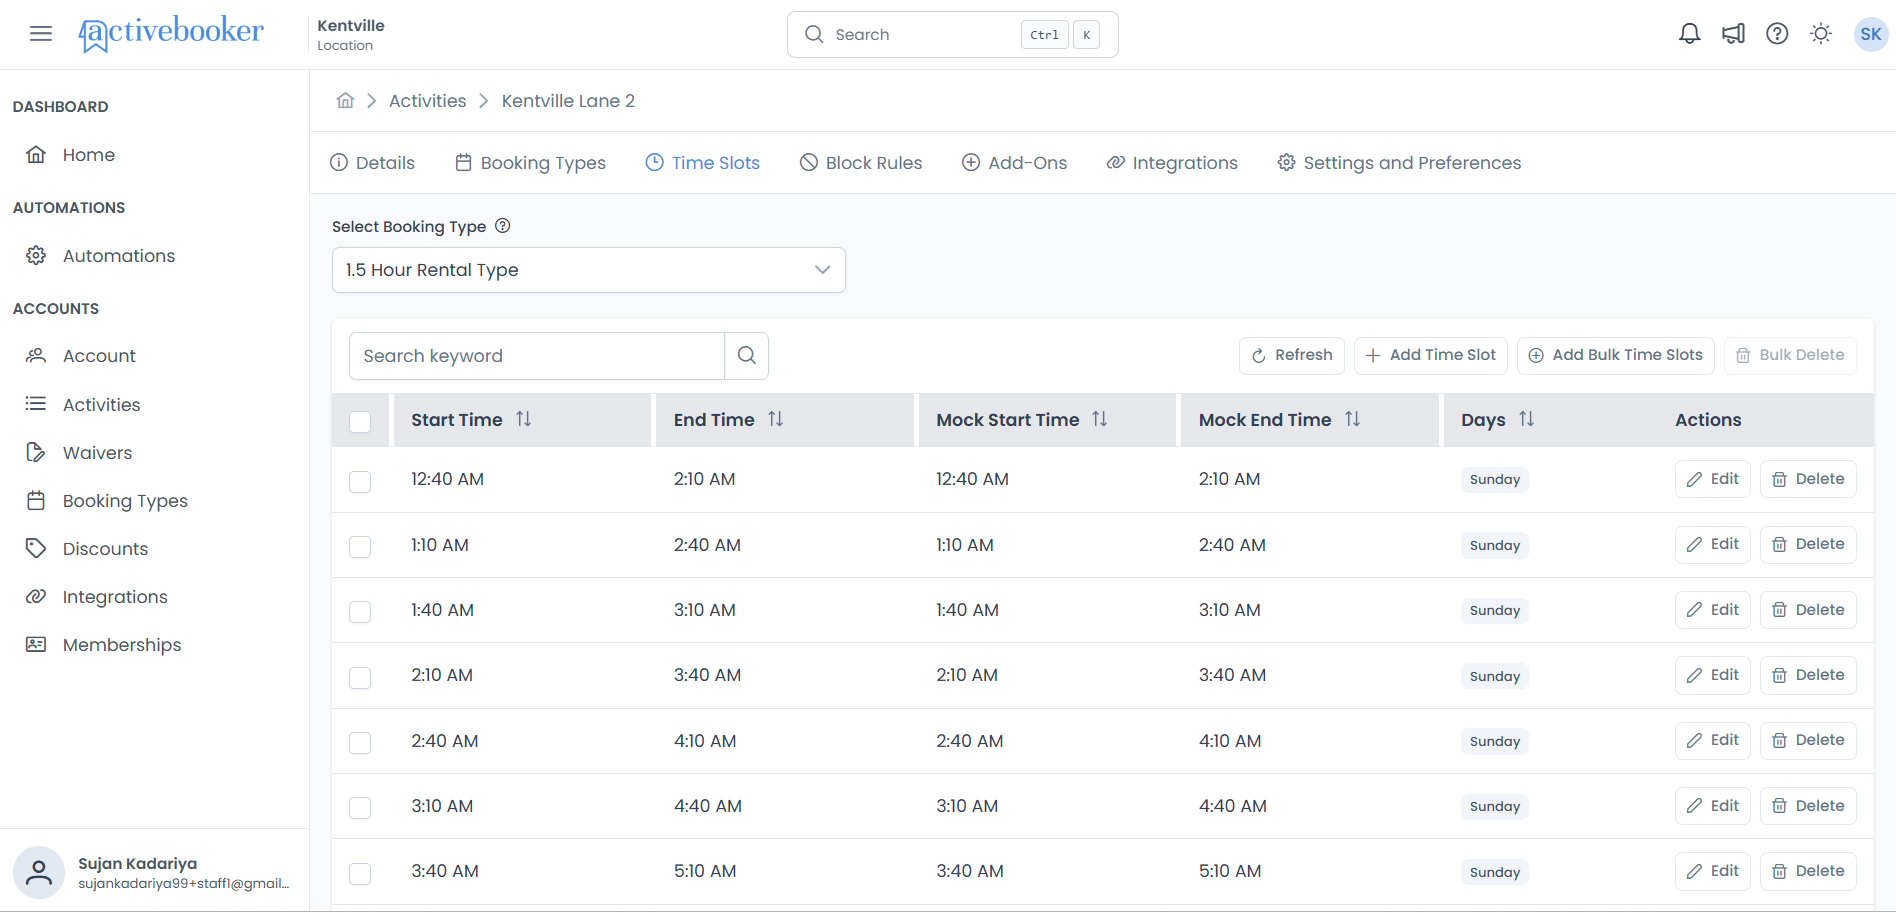Switch to the Integrations tab
1896x912 pixels.
click(x=1172, y=163)
